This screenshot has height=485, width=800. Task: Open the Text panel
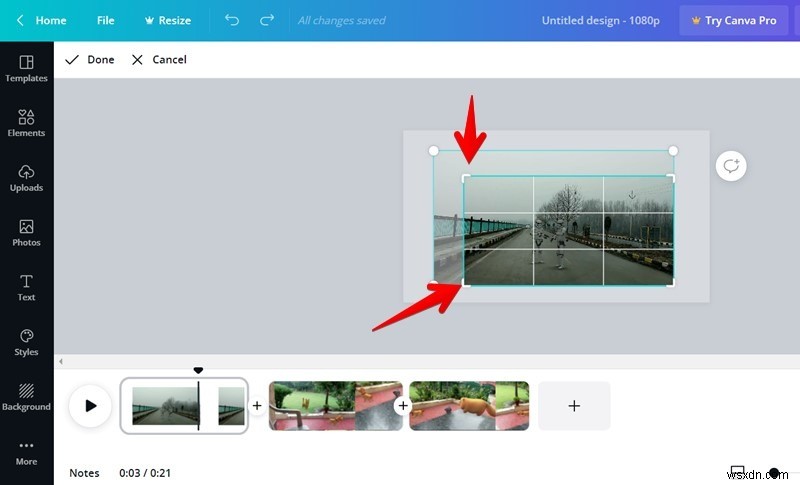point(26,288)
